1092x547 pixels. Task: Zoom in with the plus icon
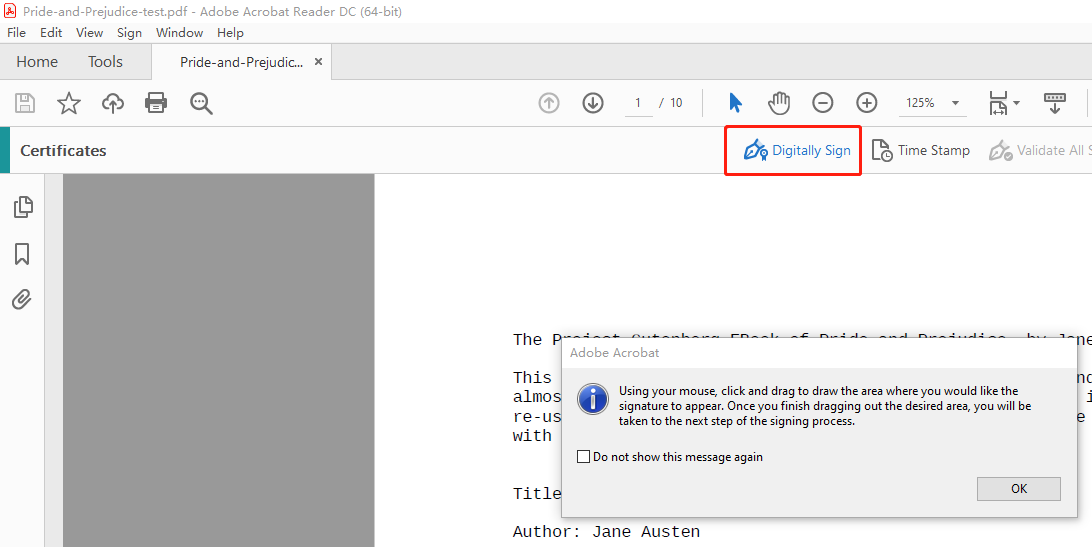(866, 103)
